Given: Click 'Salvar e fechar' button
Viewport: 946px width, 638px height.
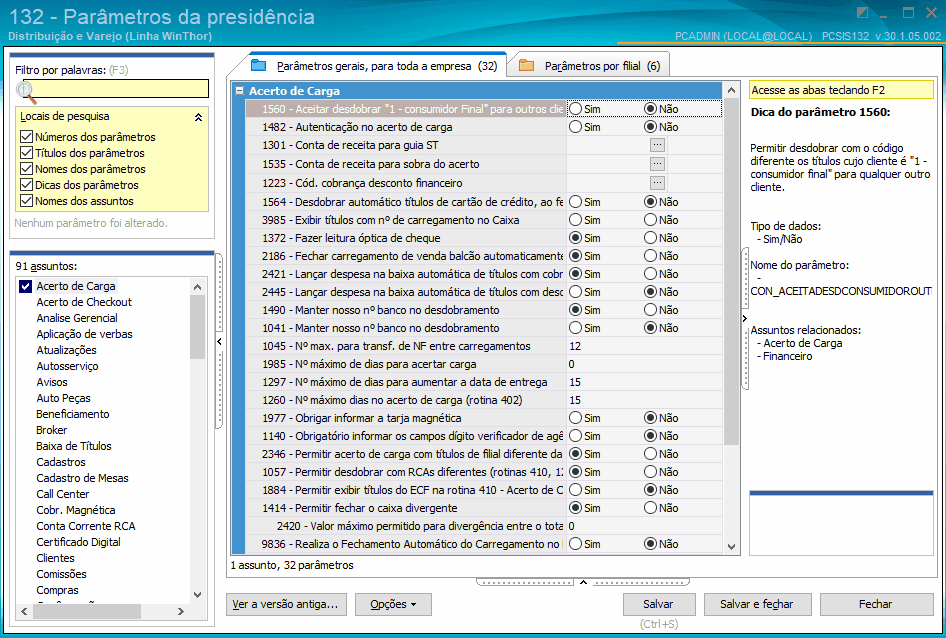Looking at the screenshot, I should pyautogui.click(x=757, y=604).
